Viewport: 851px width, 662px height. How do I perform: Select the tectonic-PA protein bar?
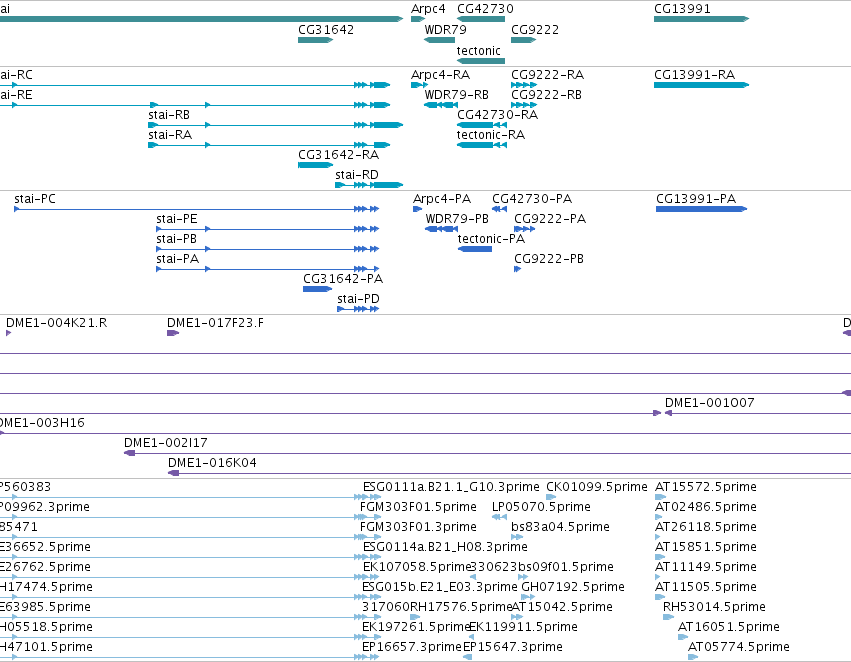[x=475, y=249]
